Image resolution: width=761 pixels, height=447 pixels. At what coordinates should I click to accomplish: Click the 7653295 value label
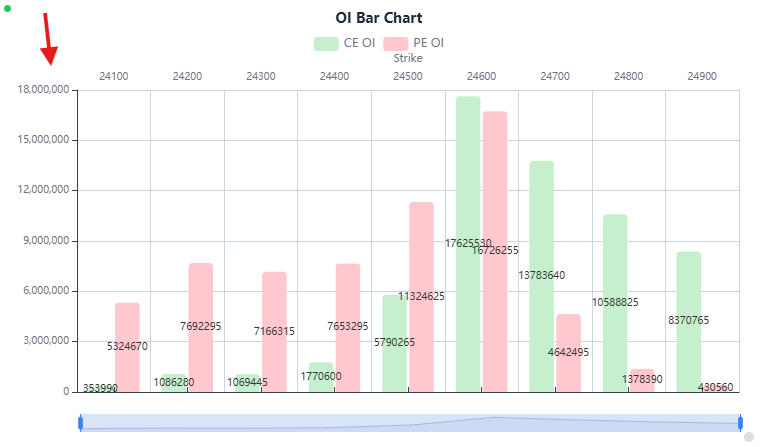pyautogui.click(x=348, y=326)
